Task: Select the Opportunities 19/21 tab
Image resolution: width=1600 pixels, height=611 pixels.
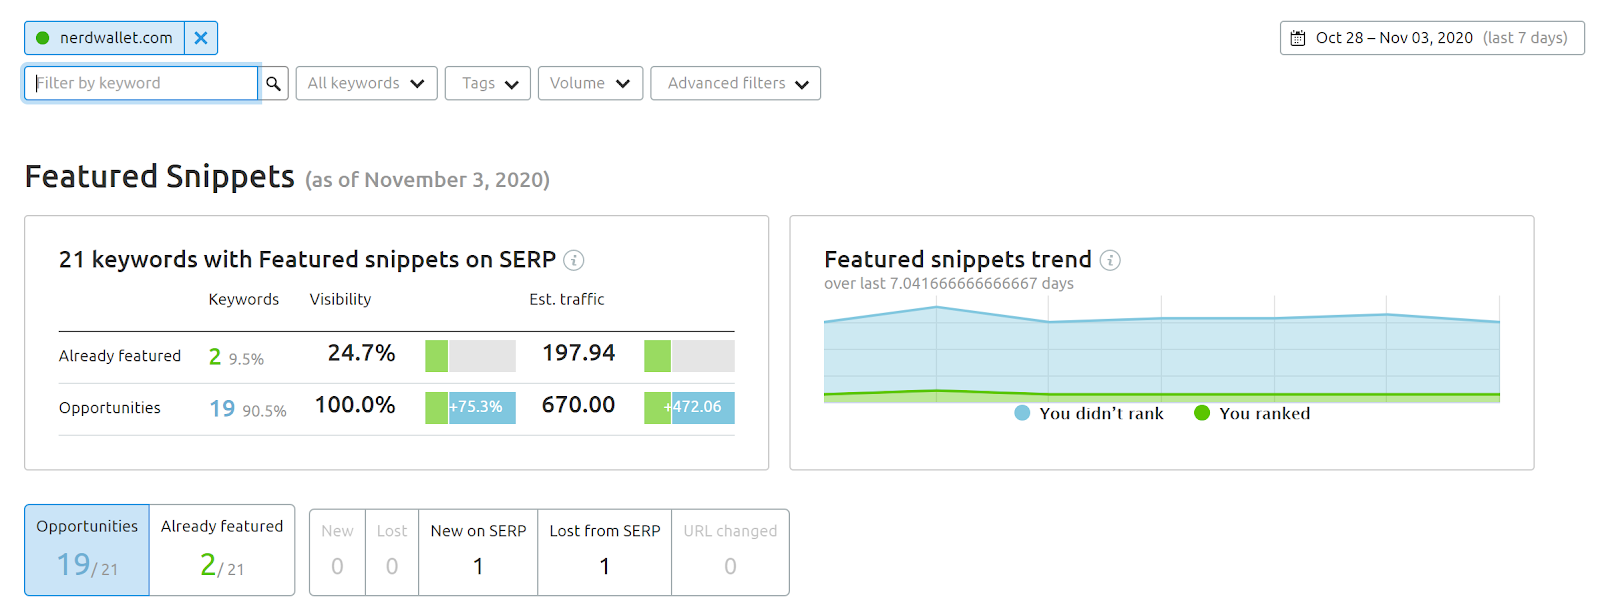Action: click(x=87, y=550)
